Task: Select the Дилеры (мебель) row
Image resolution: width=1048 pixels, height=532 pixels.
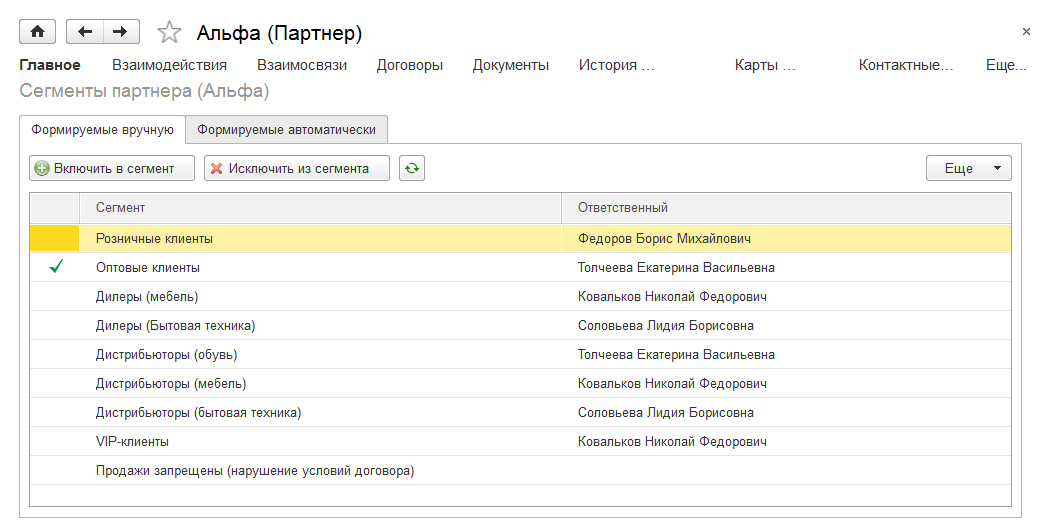Action: pyautogui.click(x=146, y=296)
